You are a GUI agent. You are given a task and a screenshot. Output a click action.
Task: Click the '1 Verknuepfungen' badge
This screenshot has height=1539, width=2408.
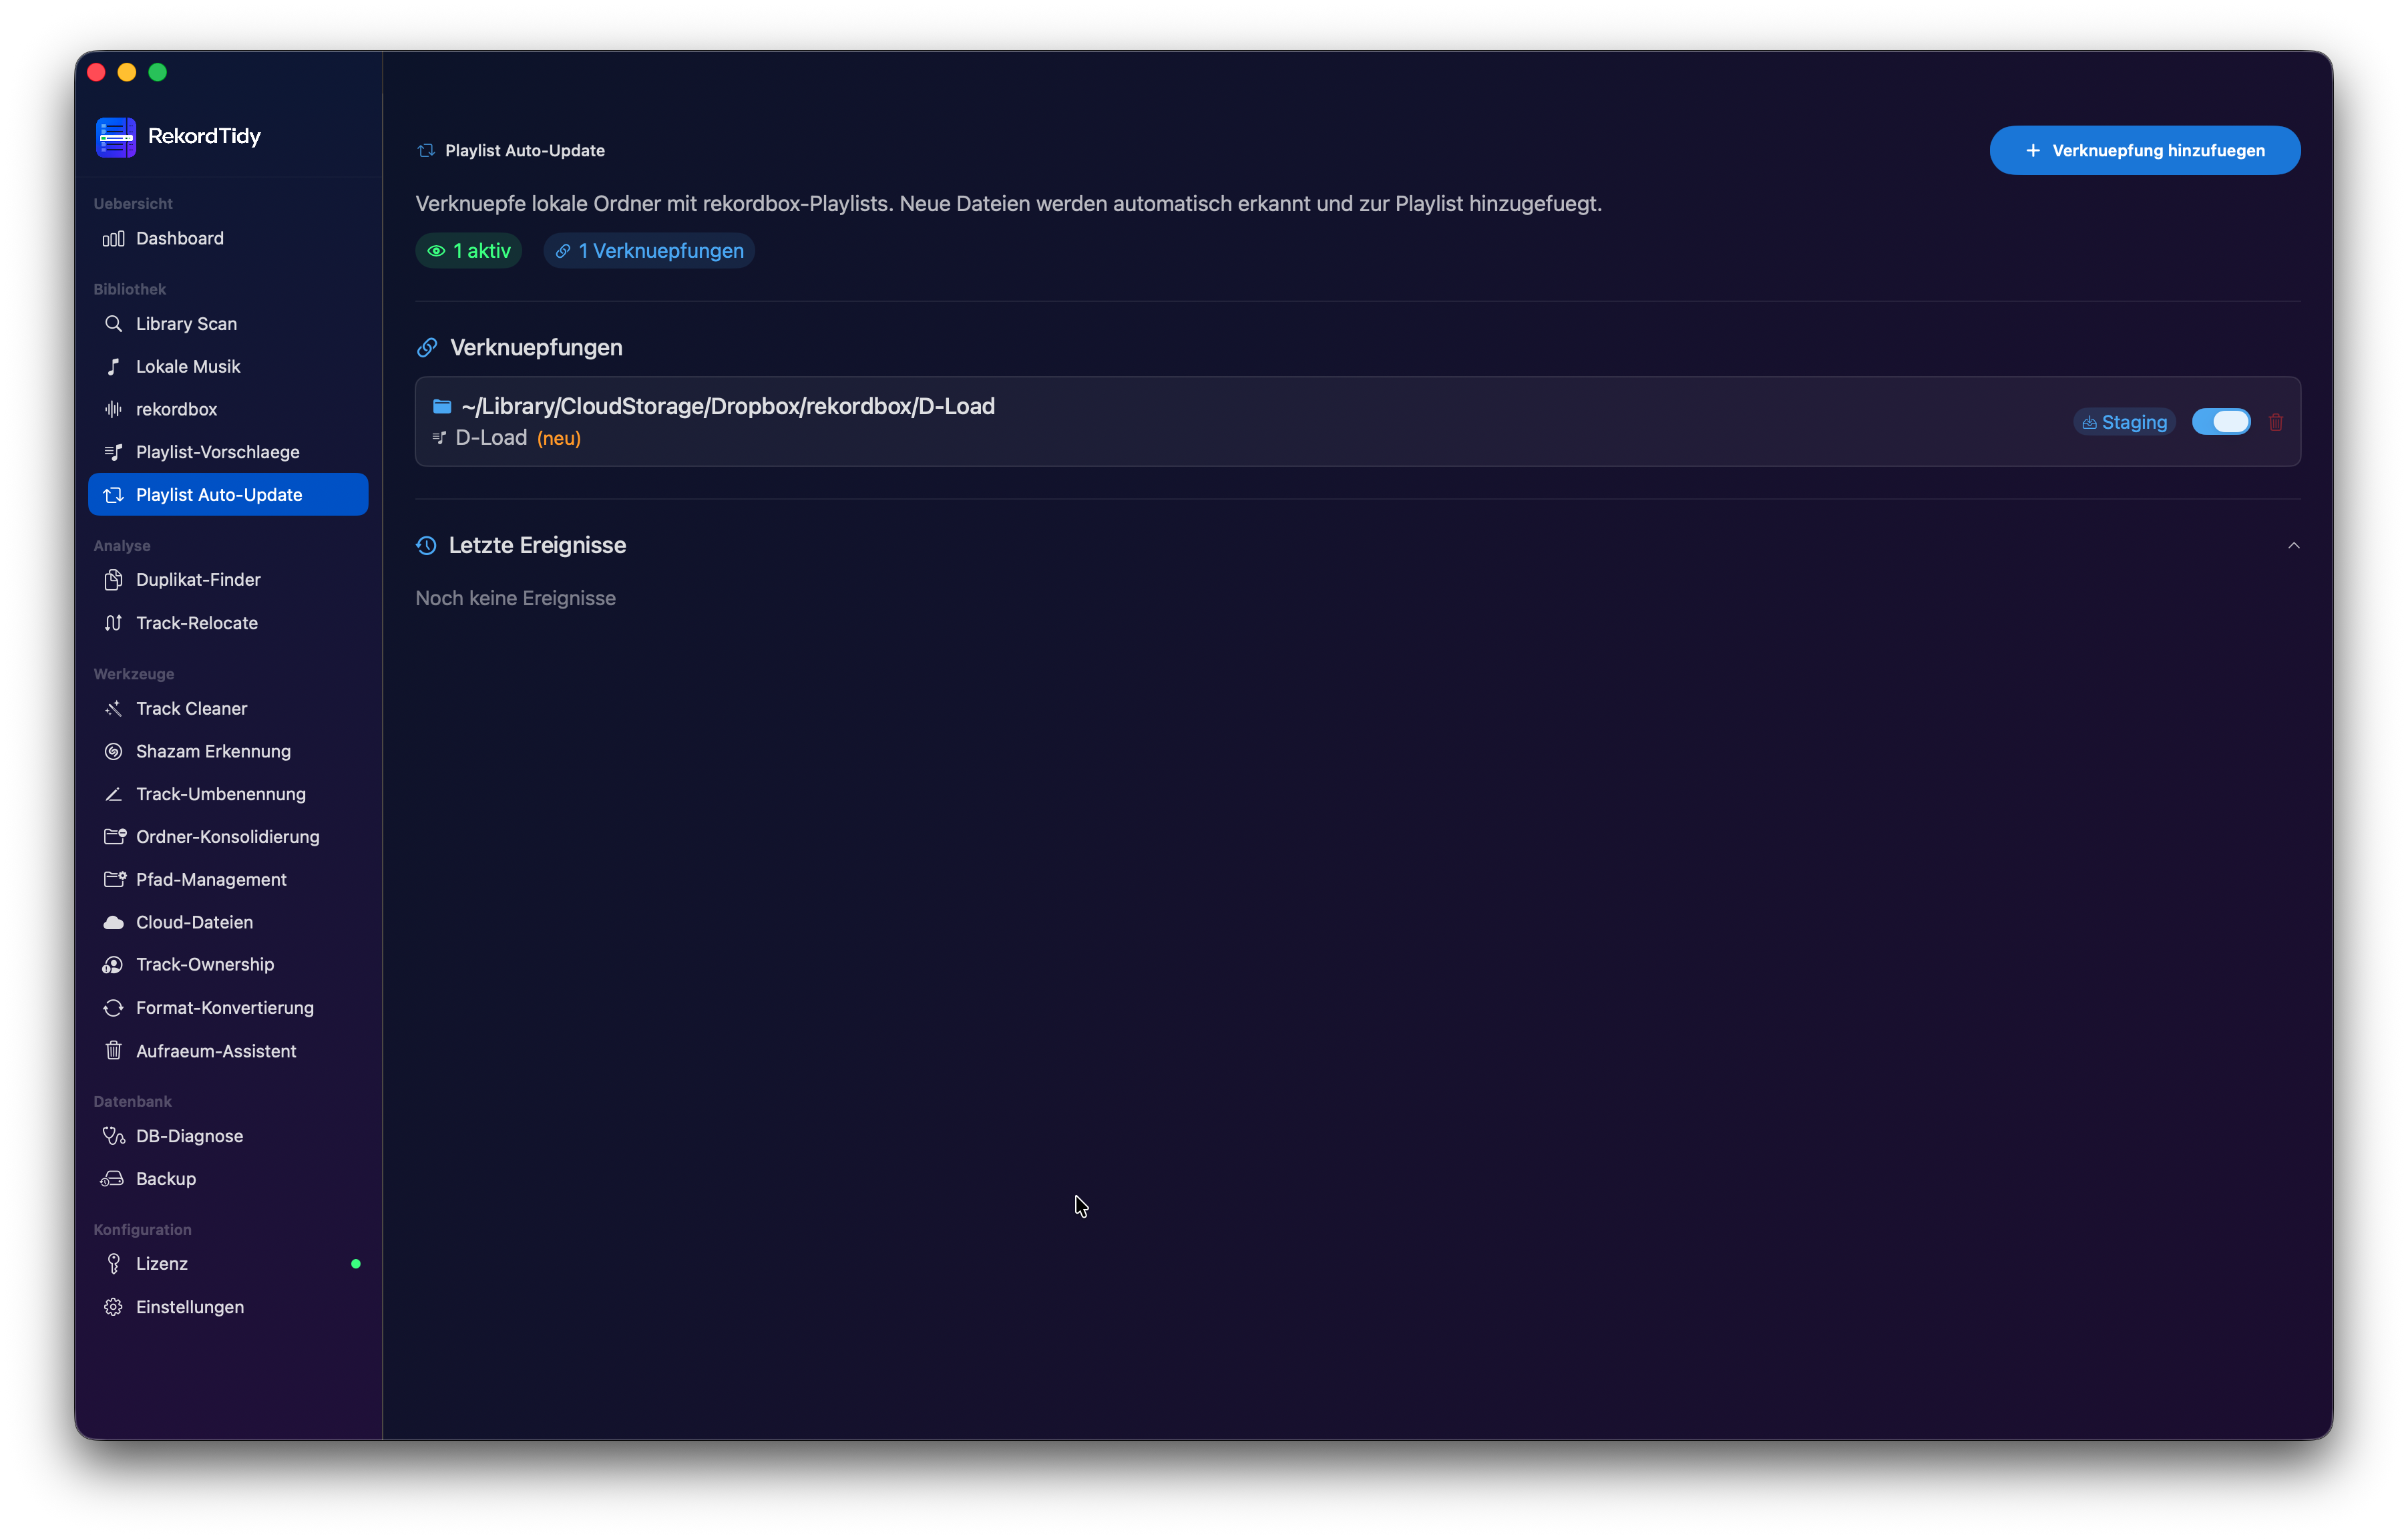coord(650,251)
